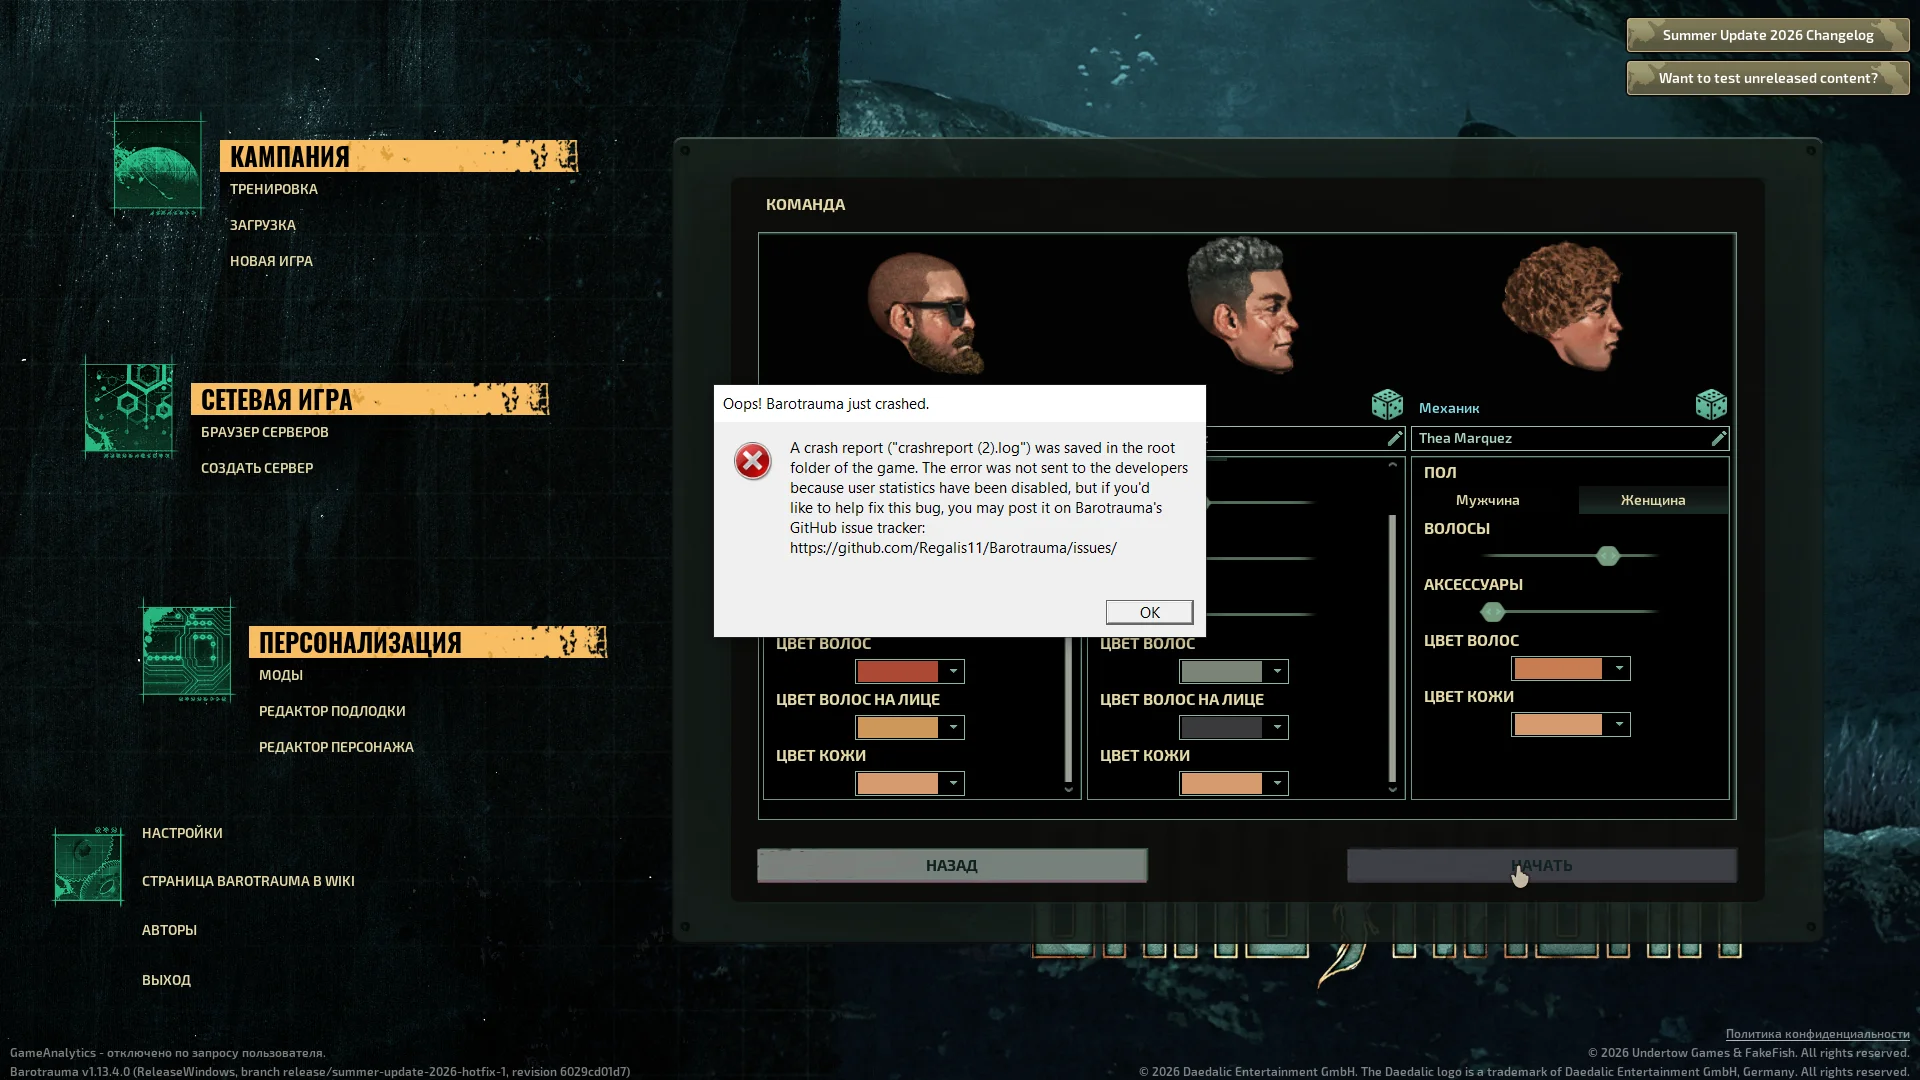Screen dimensions: 1920x1080
Task: Click the АКСЕССУАРЫ slider handle
Action: click(x=1493, y=612)
